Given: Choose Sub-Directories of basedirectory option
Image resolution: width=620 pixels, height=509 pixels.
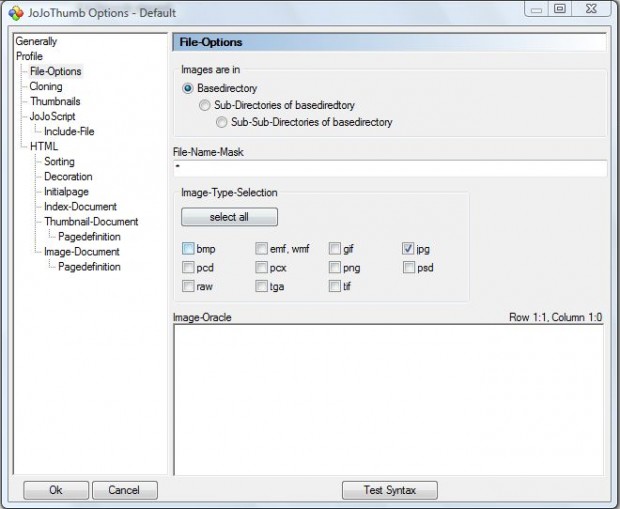Looking at the screenshot, I should (x=204, y=105).
